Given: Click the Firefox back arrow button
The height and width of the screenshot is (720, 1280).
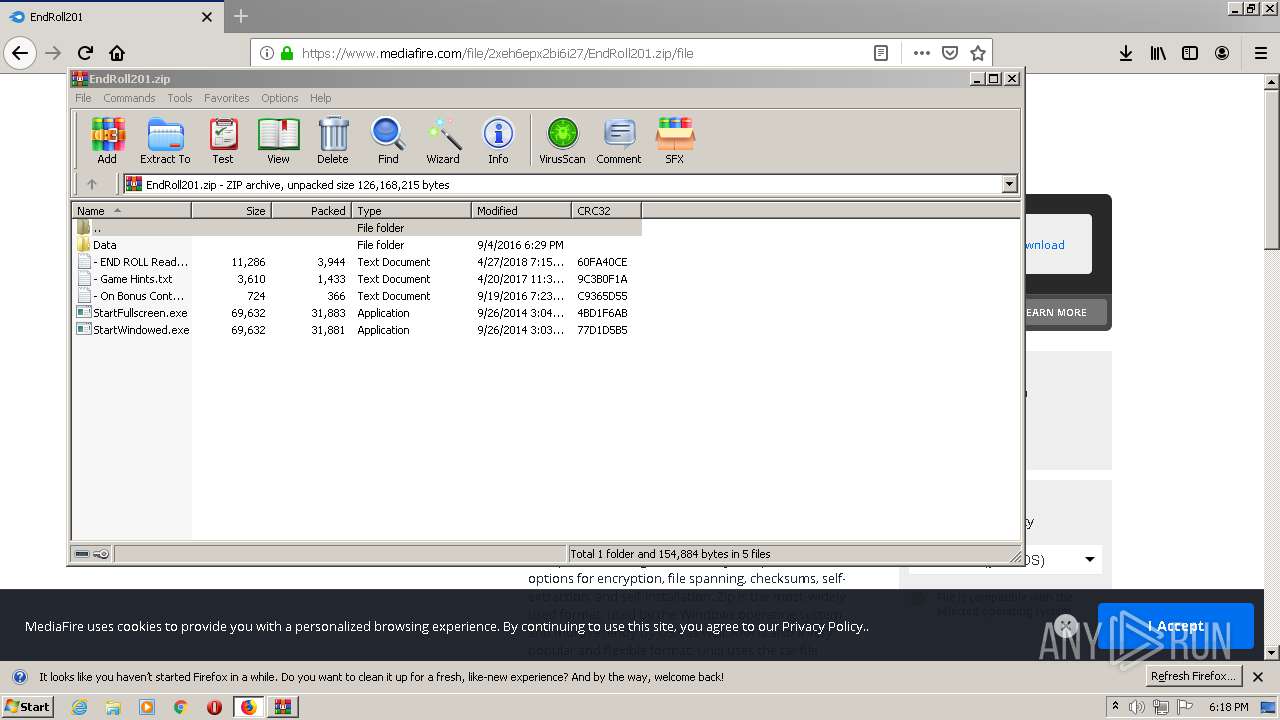Looking at the screenshot, I should click(x=20, y=53).
